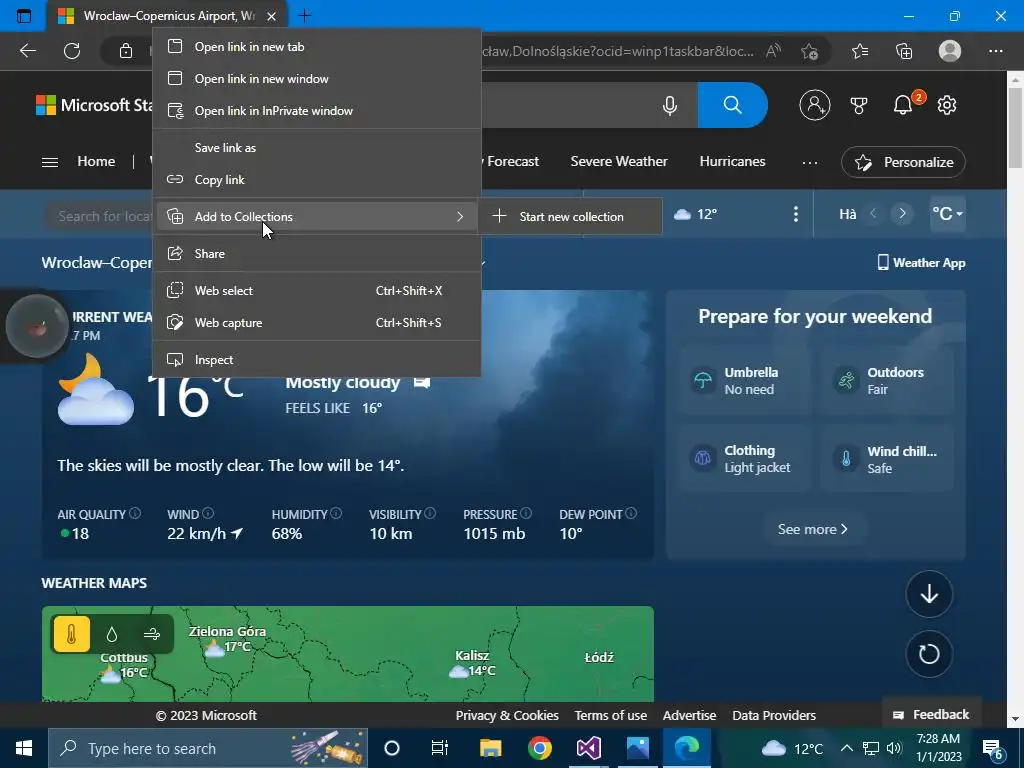Open the tab actions menu icon
The width and height of the screenshot is (1024, 768).
pyautogui.click(x=24, y=16)
